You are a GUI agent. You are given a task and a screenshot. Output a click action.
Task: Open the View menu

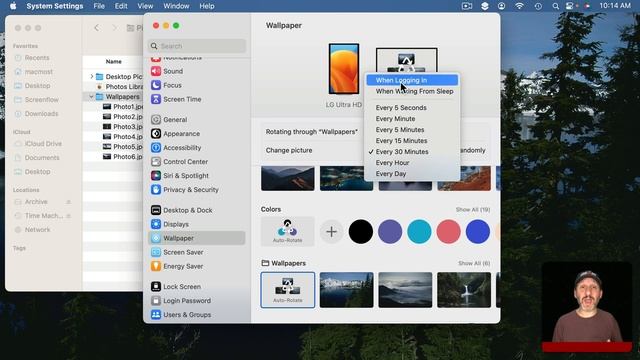[x=145, y=6]
